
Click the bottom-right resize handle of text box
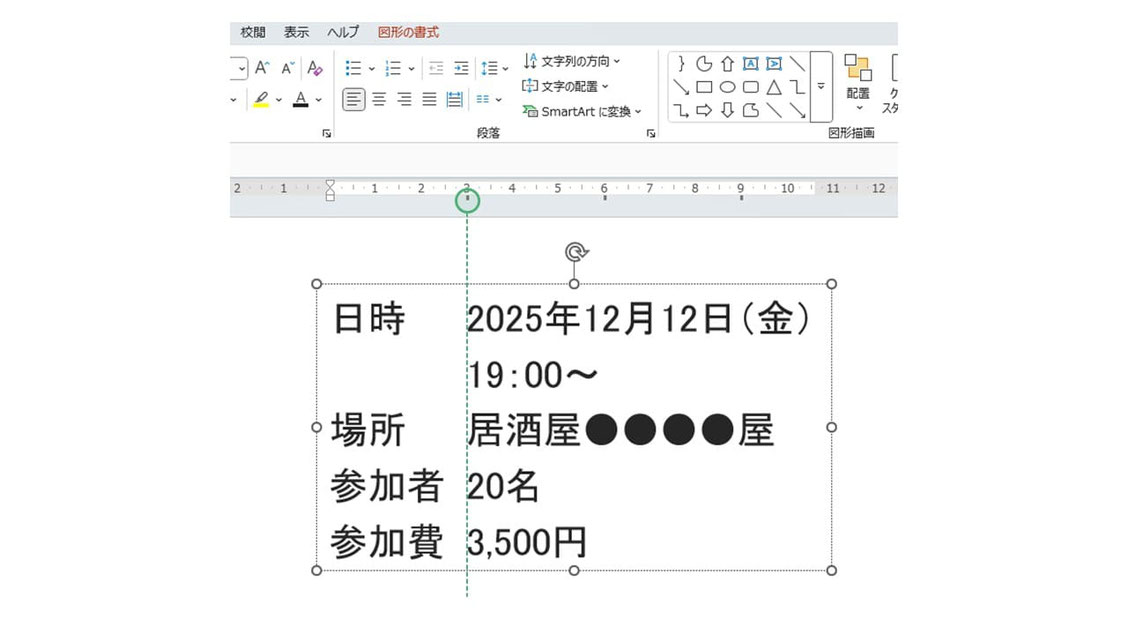pyautogui.click(x=832, y=570)
